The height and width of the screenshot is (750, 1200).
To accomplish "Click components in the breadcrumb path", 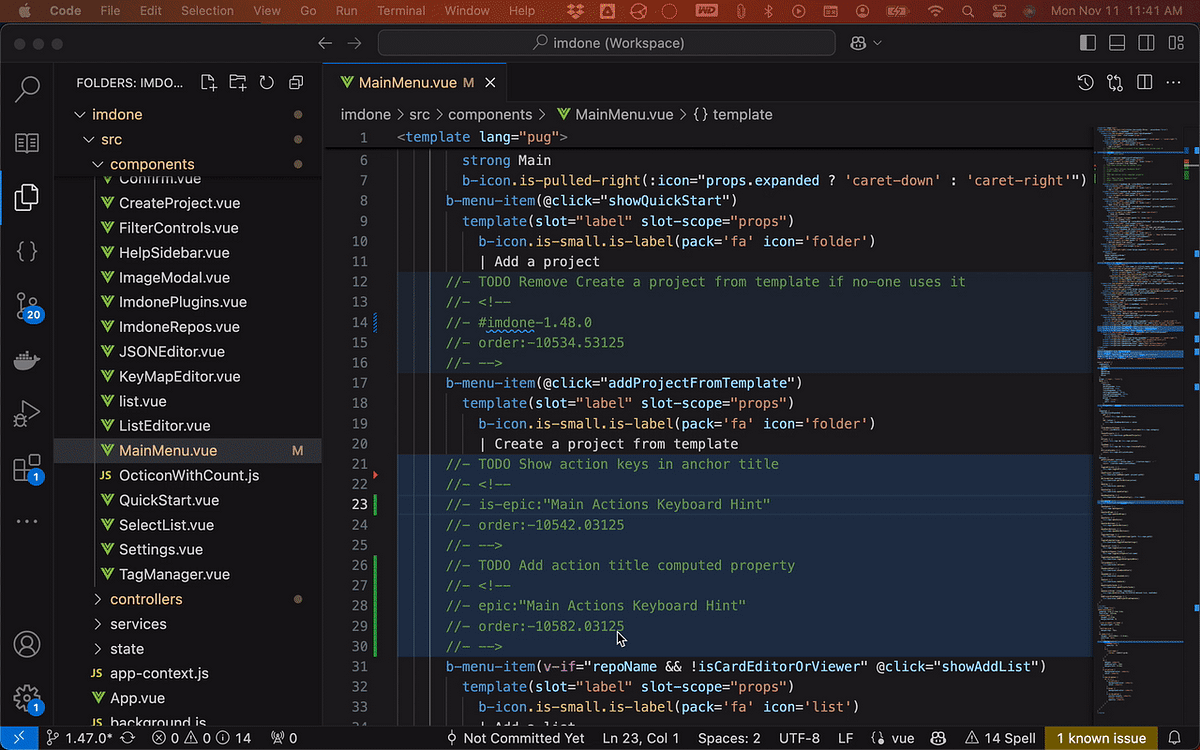I will (490, 115).
